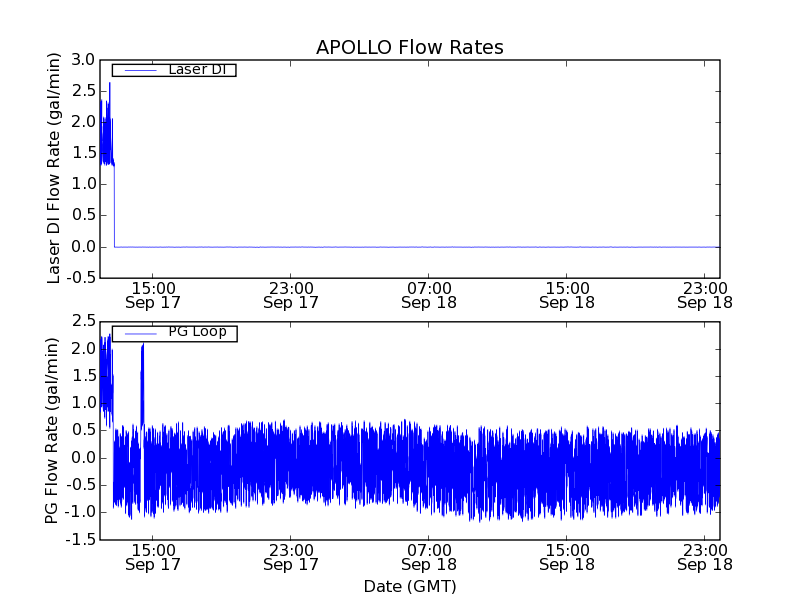
Task: Click the -1.0 tick on PG Flow axis
Action: pyautogui.click(x=81, y=512)
